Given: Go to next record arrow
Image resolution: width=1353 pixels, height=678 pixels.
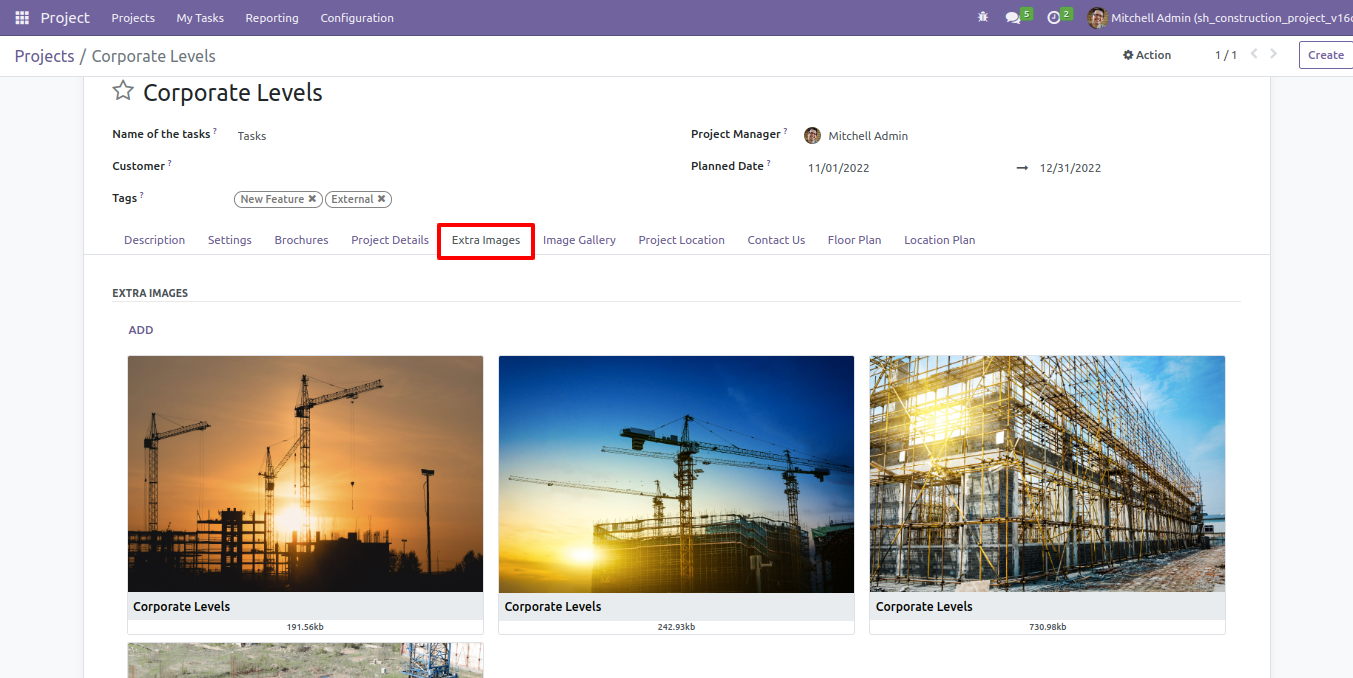Looking at the screenshot, I should coord(1274,54).
